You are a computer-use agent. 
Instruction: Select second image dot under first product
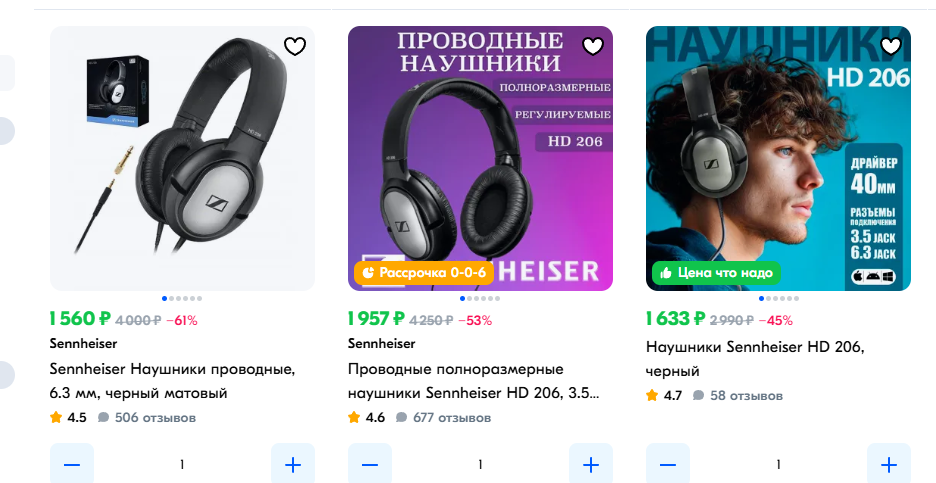point(171,299)
